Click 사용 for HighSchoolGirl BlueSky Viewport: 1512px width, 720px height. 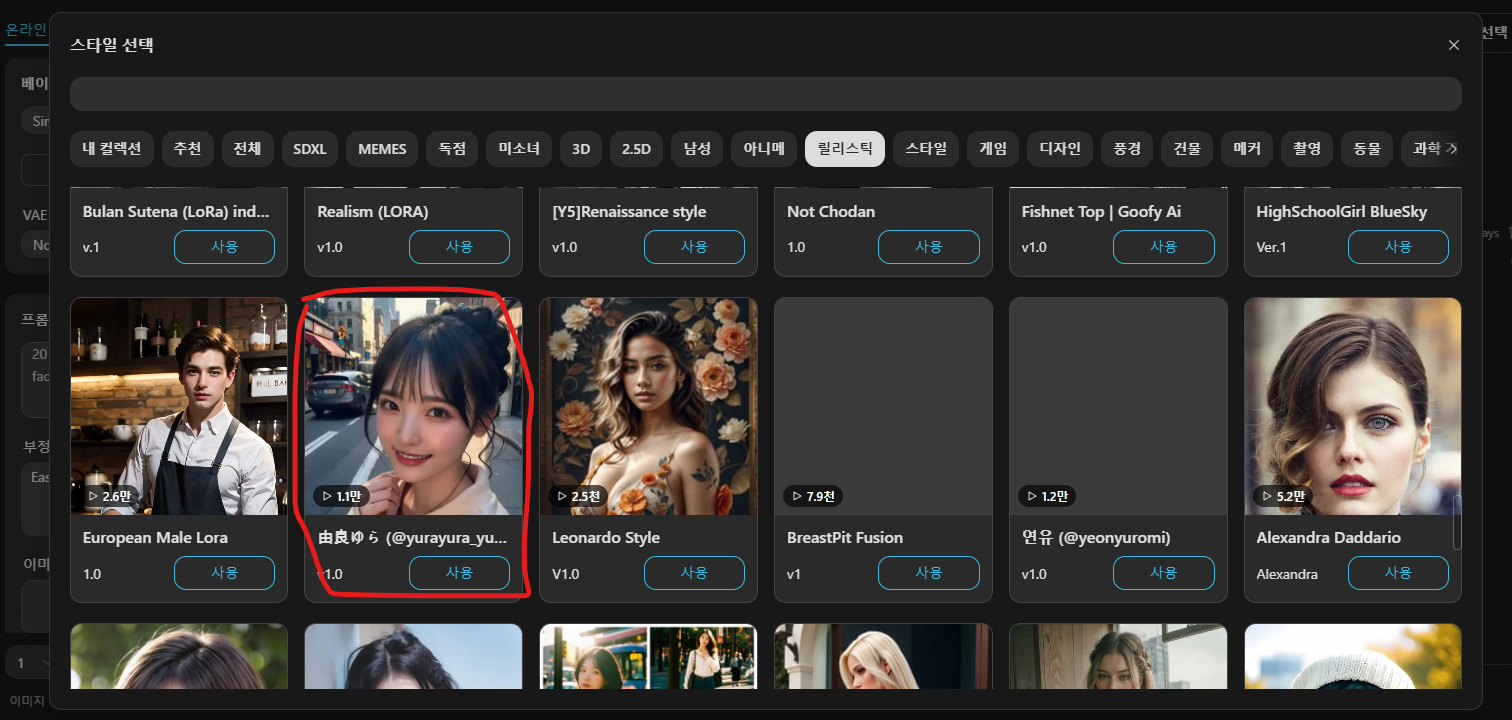(x=1398, y=247)
